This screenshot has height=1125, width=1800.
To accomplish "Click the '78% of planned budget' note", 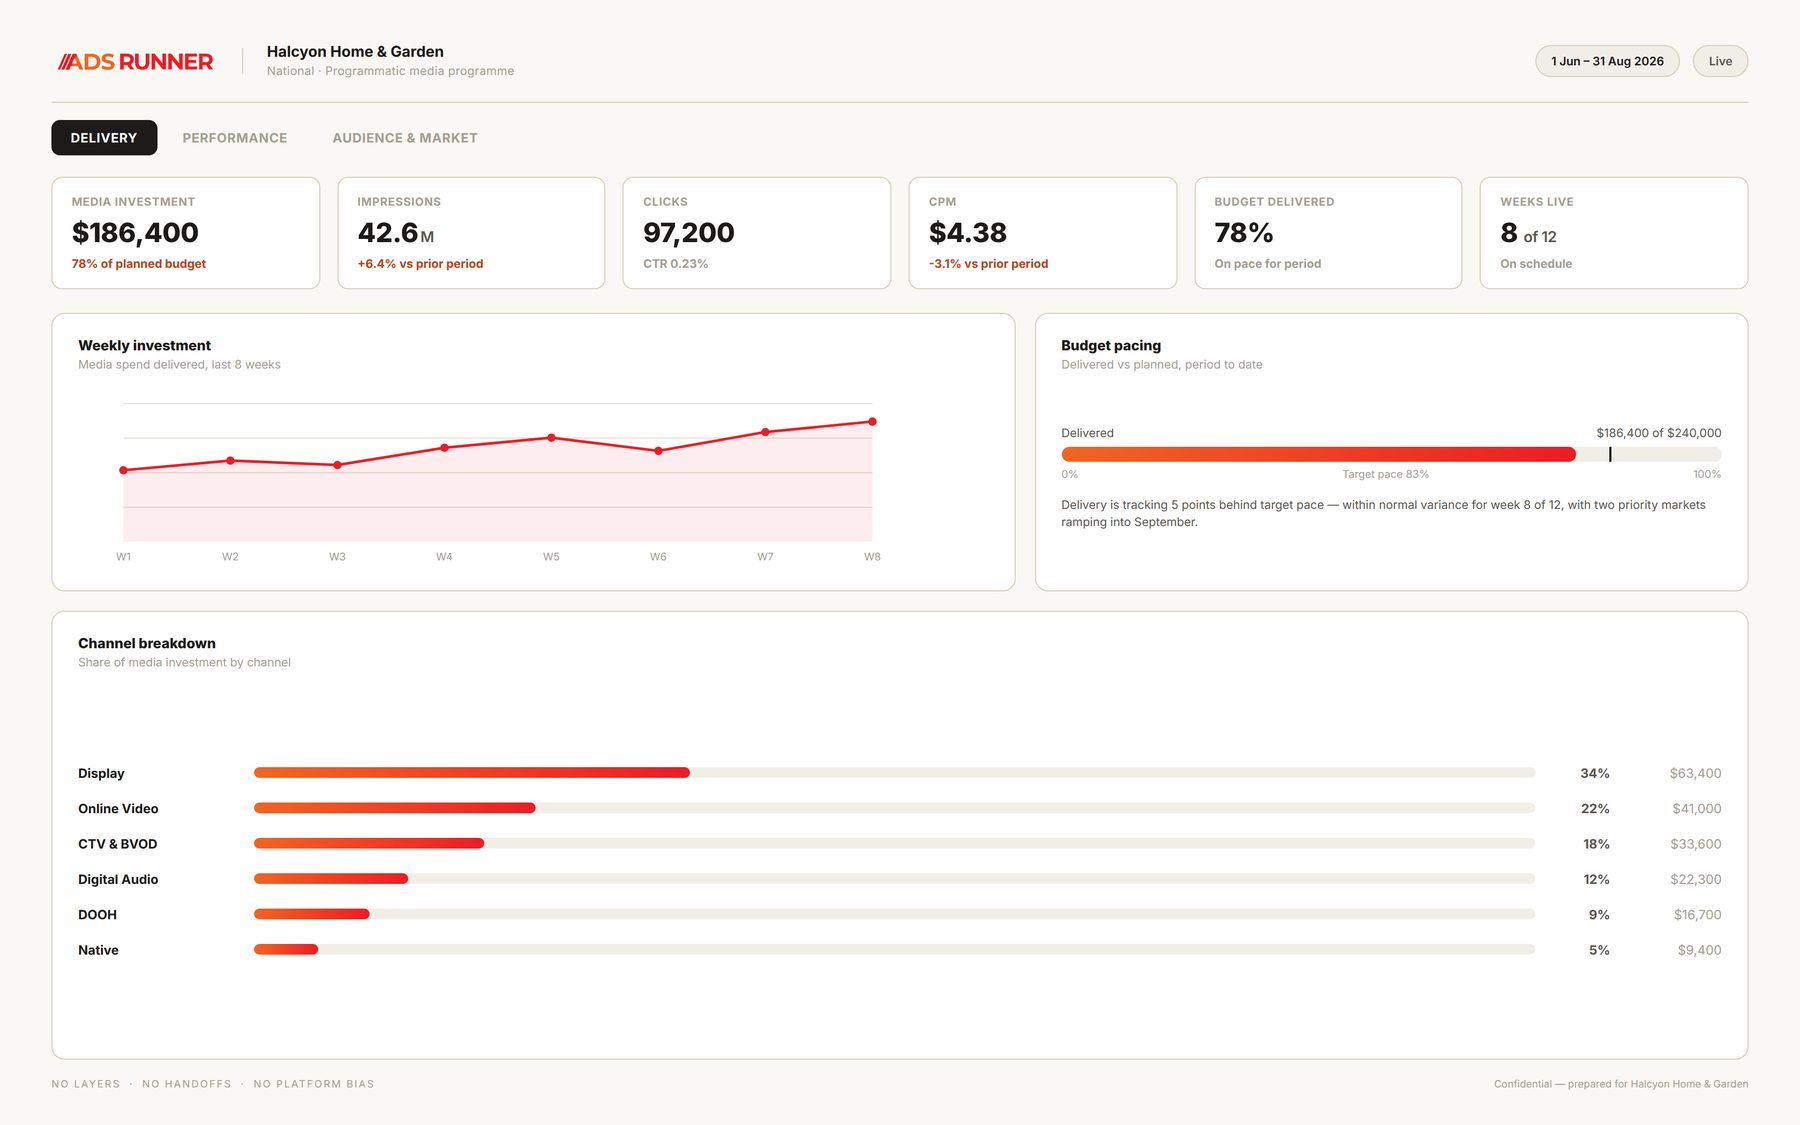I will click(x=139, y=264).
